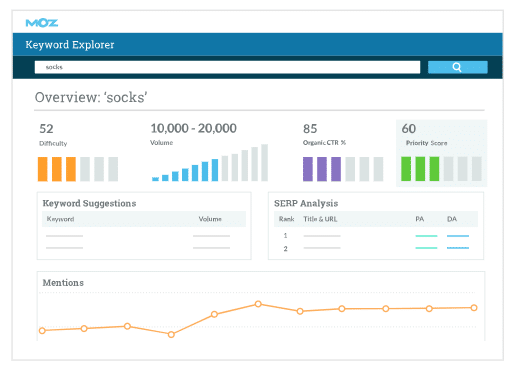Click the 'DA' column header
The height and width of the screenshot is (370, 519).
click(x=452, y=219)
